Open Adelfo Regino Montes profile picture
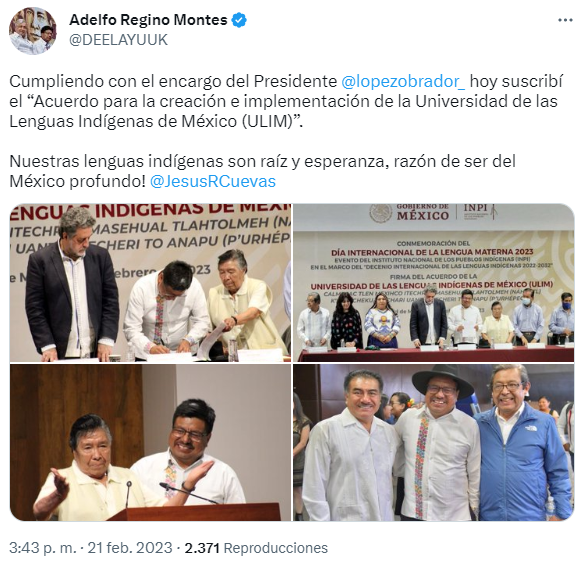The height and width of the screenshot is (563, 583). point(33,30)
